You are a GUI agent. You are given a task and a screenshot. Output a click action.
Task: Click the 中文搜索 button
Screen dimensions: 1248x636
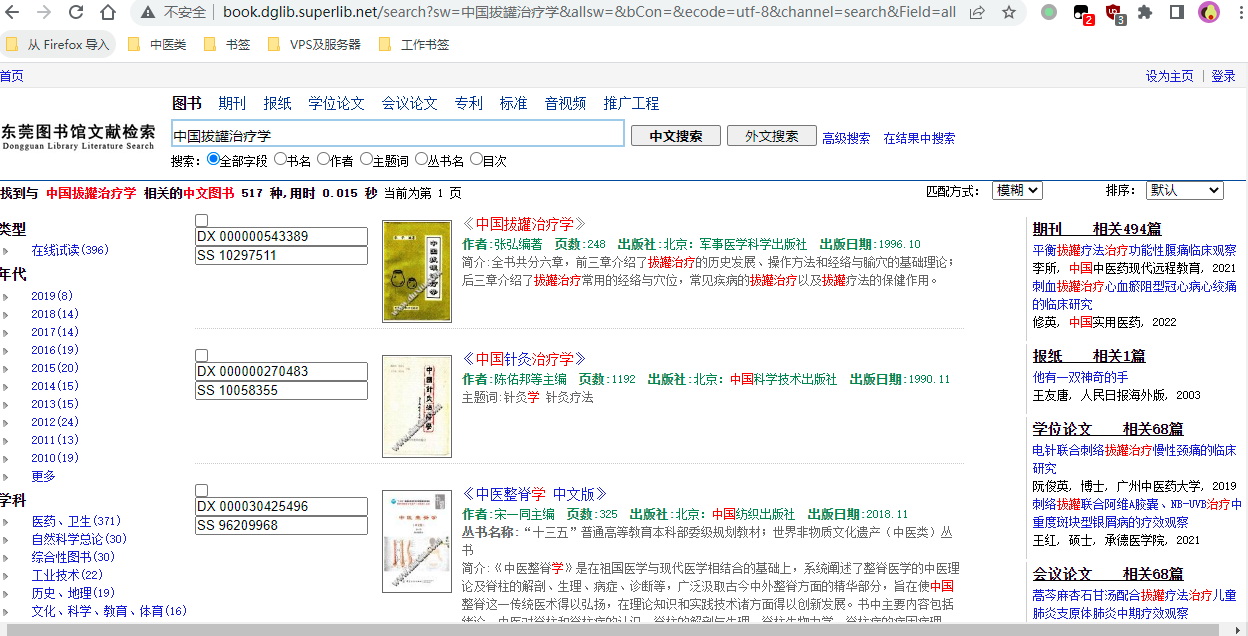(675, 136)
